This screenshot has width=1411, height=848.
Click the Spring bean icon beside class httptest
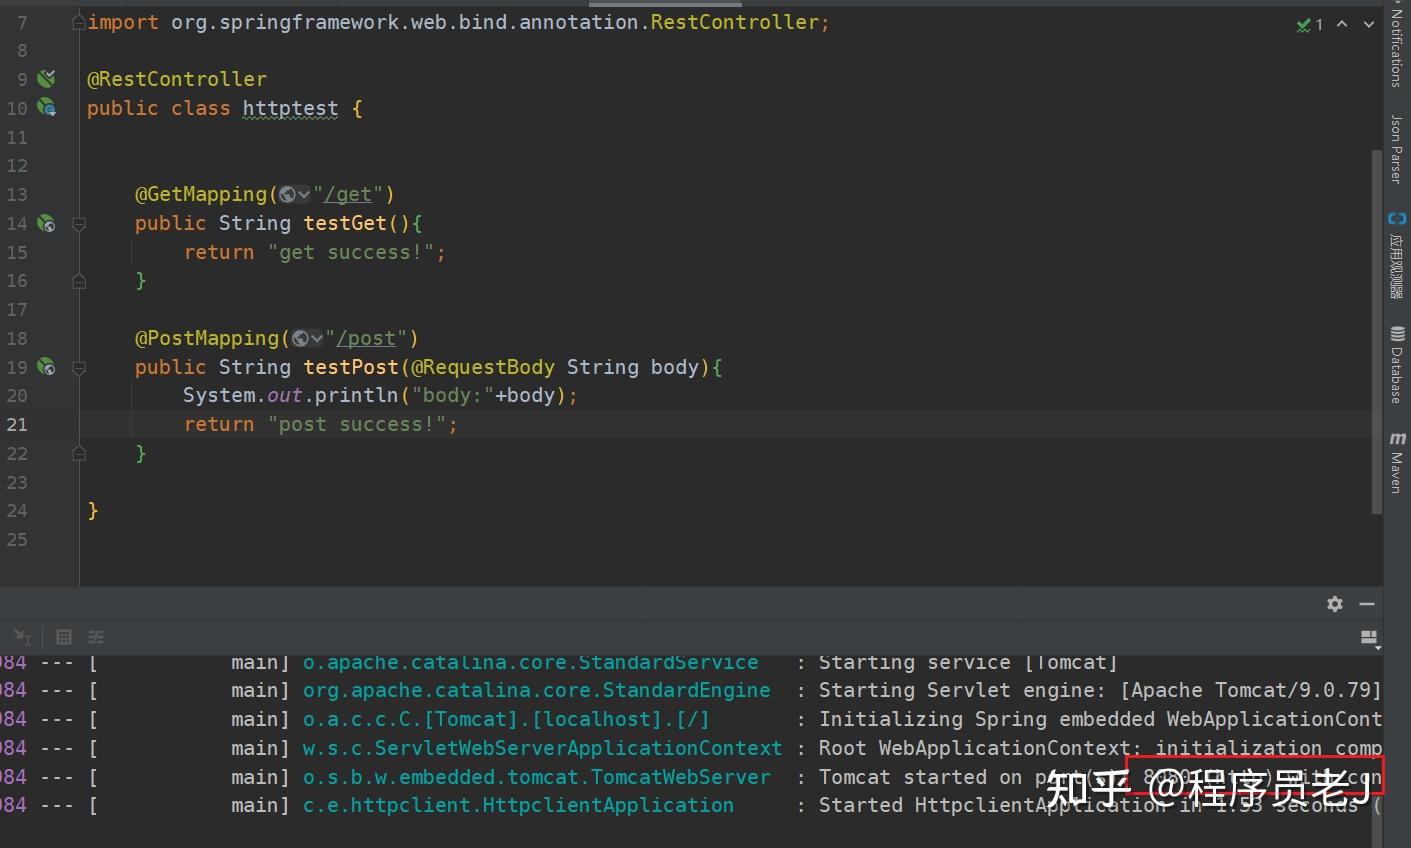[x=46, y=108]
